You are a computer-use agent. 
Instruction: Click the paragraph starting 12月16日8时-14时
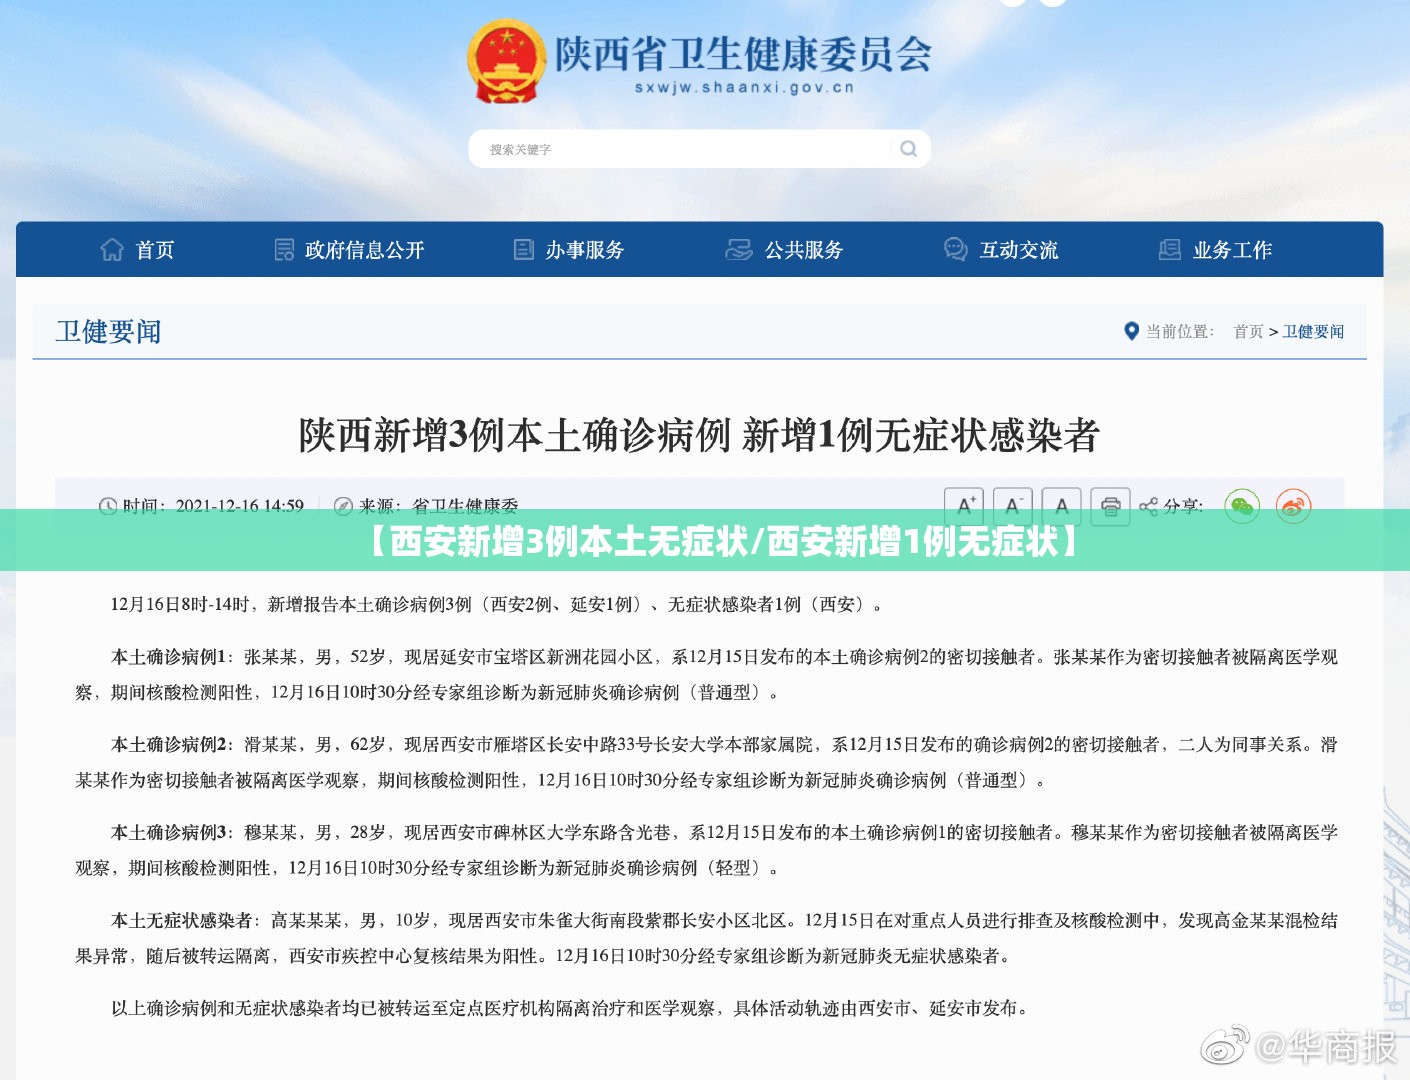pos(498,604)
